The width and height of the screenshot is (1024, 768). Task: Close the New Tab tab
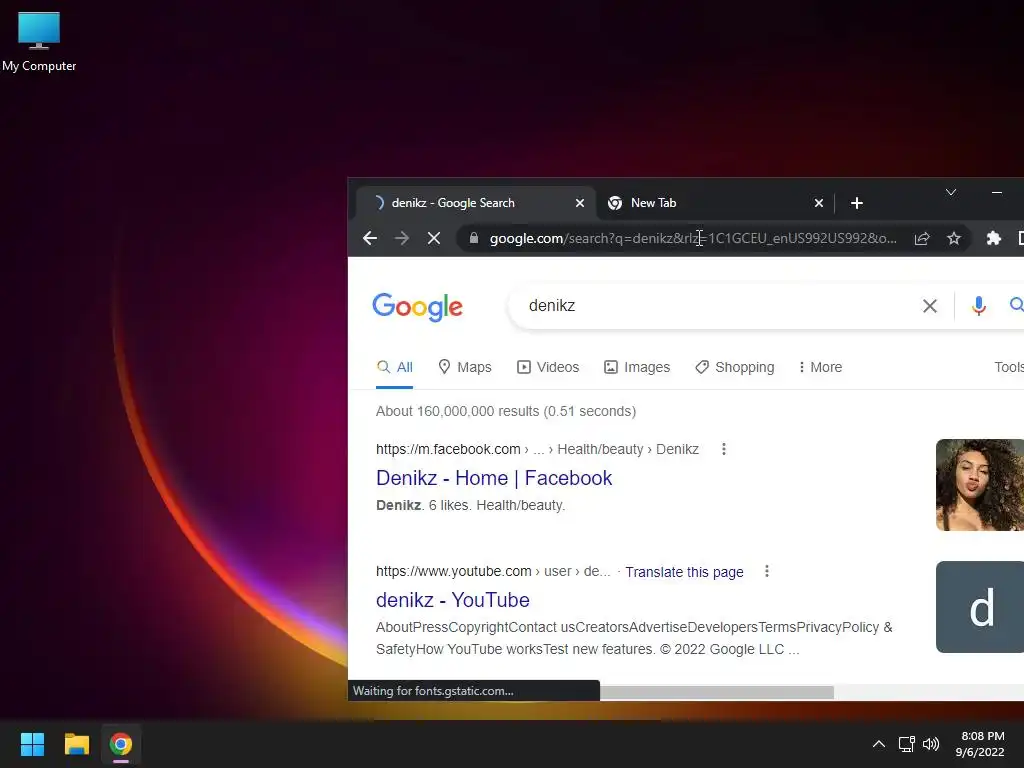(x=819, y=203)
